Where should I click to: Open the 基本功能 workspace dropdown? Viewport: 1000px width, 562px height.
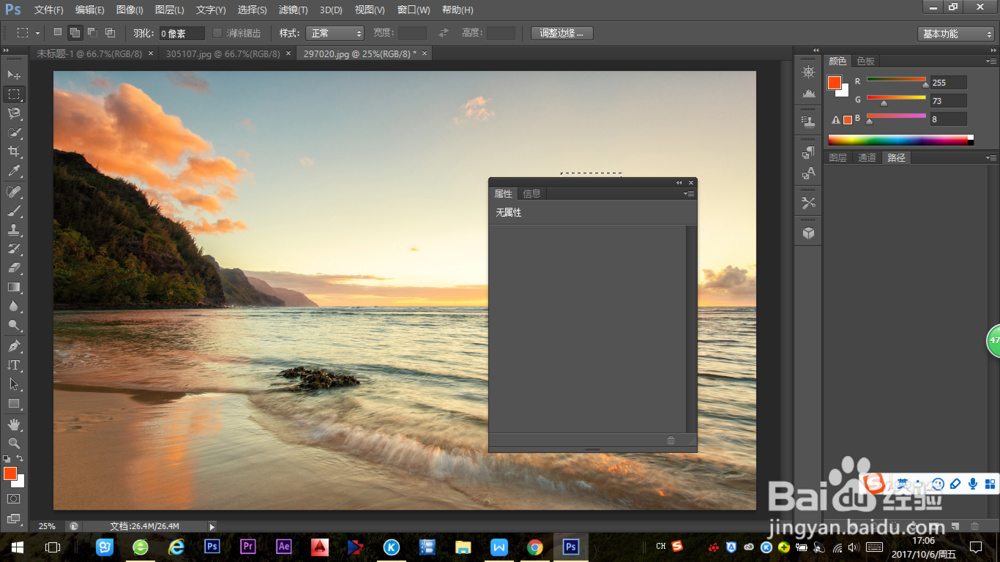click(955, 34)
